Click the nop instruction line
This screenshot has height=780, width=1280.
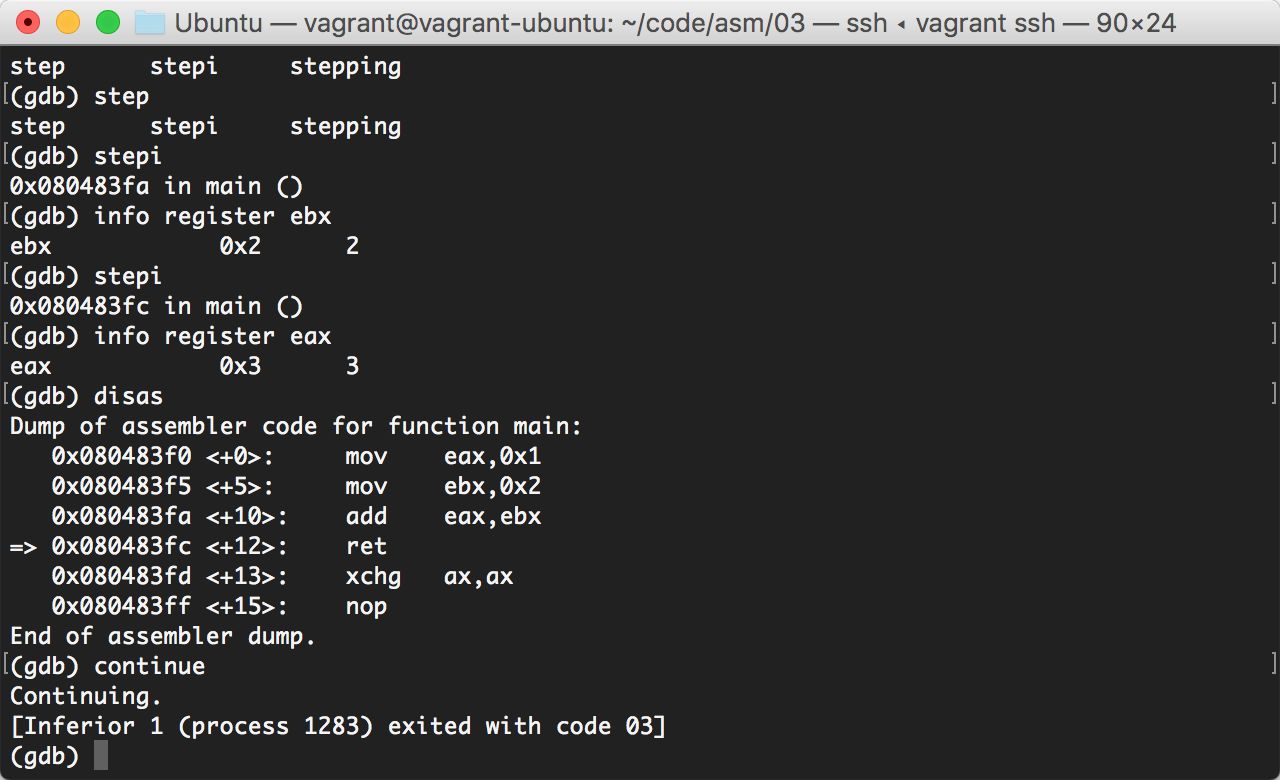click(x=219, y=606)
